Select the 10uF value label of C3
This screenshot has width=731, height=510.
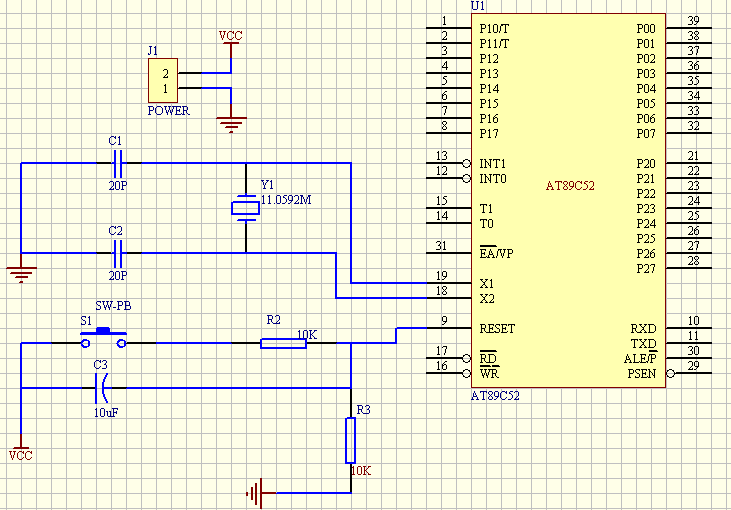pos(107,412)
